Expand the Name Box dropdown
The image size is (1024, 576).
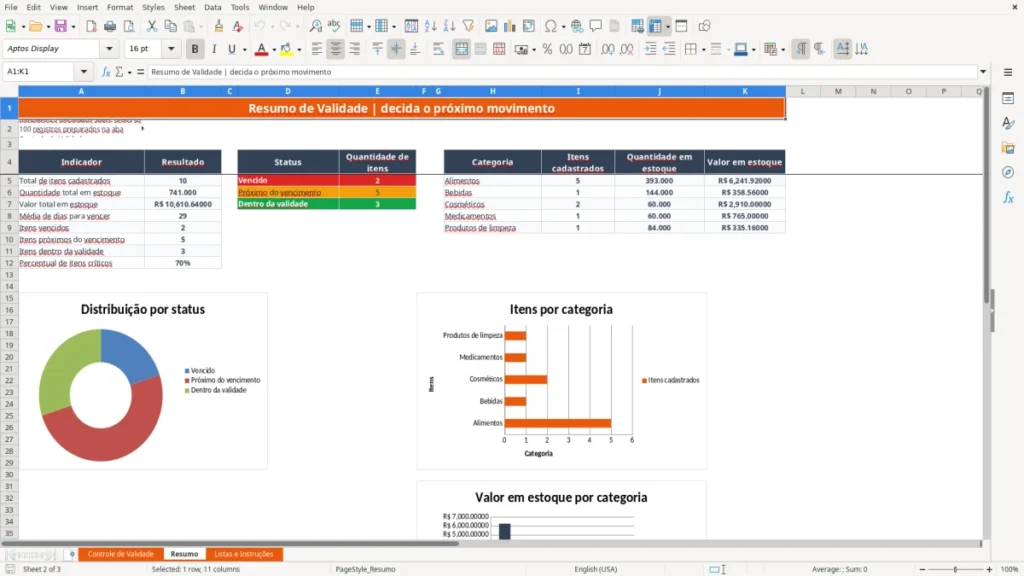click(x=84, y=72)
